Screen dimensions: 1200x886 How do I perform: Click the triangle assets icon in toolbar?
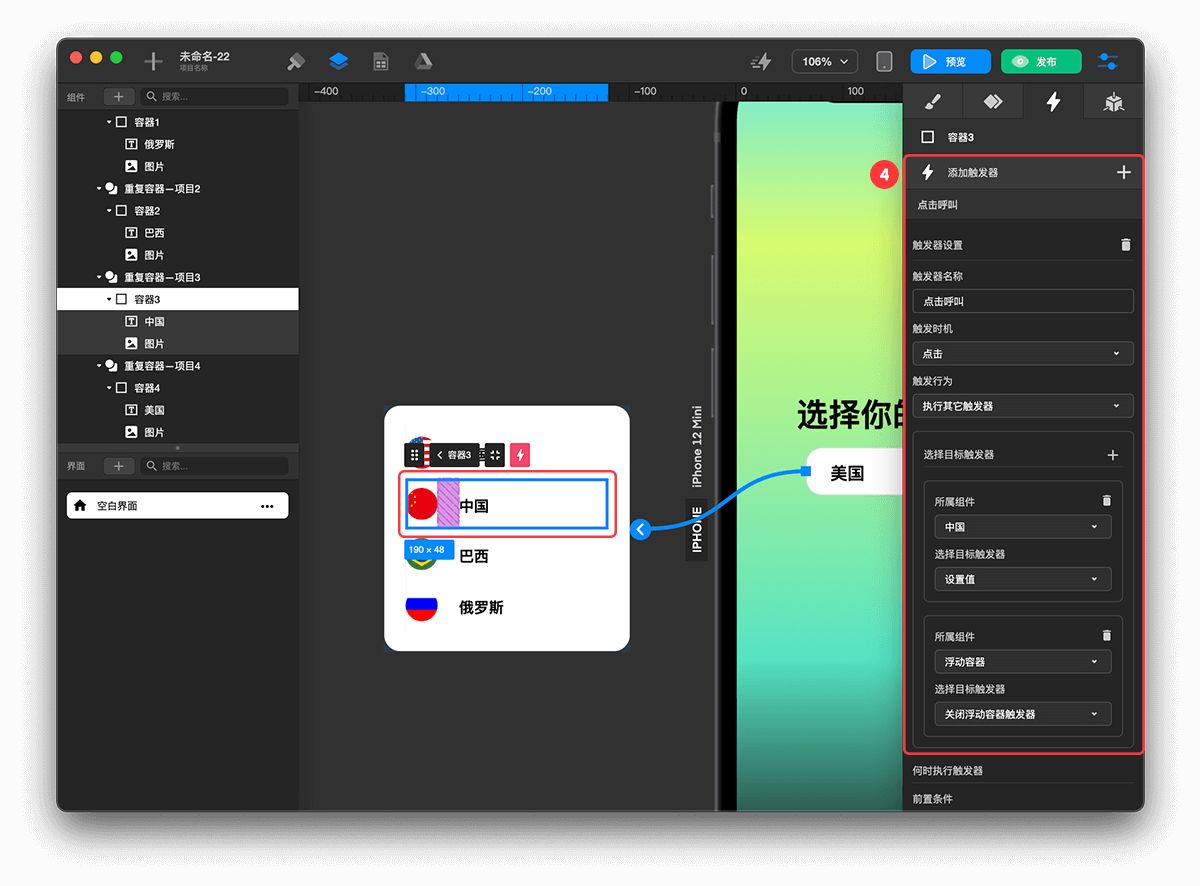423,62
